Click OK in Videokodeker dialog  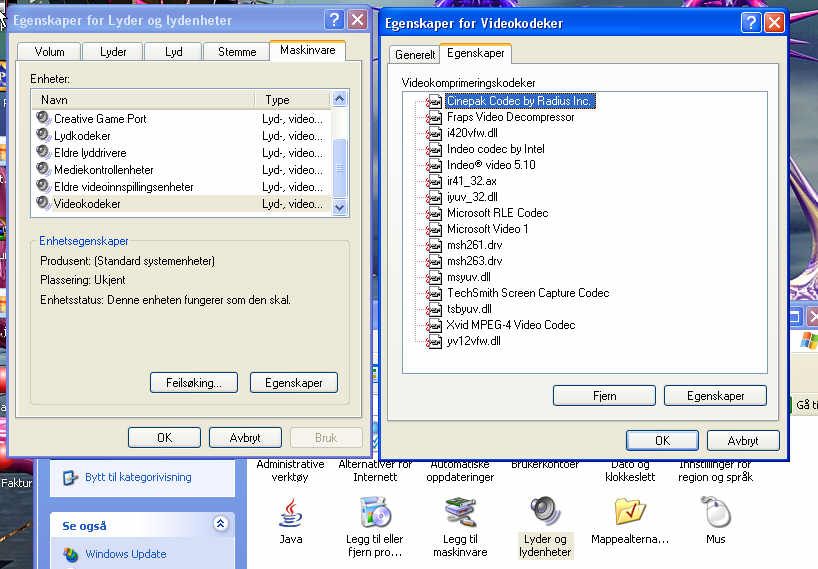[662, 441]
